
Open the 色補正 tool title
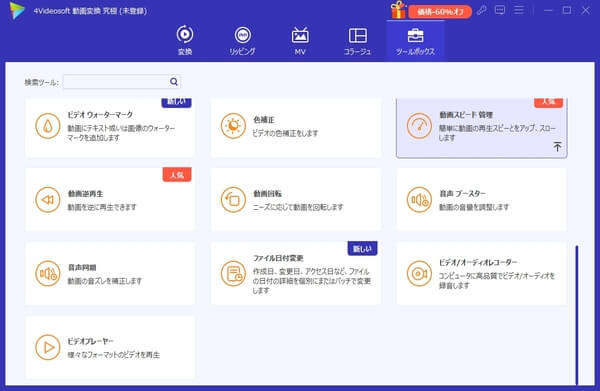[x=264, y=120]
